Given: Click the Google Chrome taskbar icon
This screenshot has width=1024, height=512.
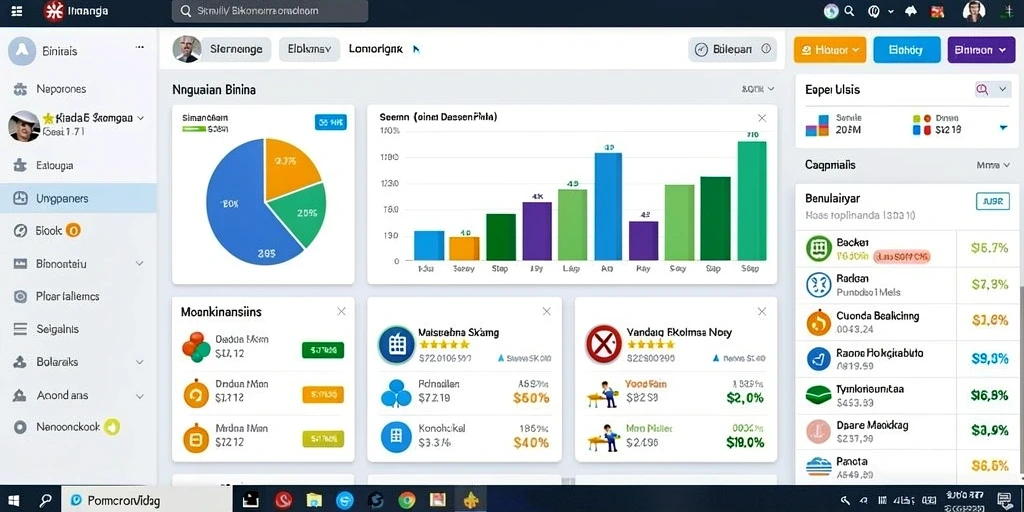Looking at the screenshot, I should click(x=407, y=500).
